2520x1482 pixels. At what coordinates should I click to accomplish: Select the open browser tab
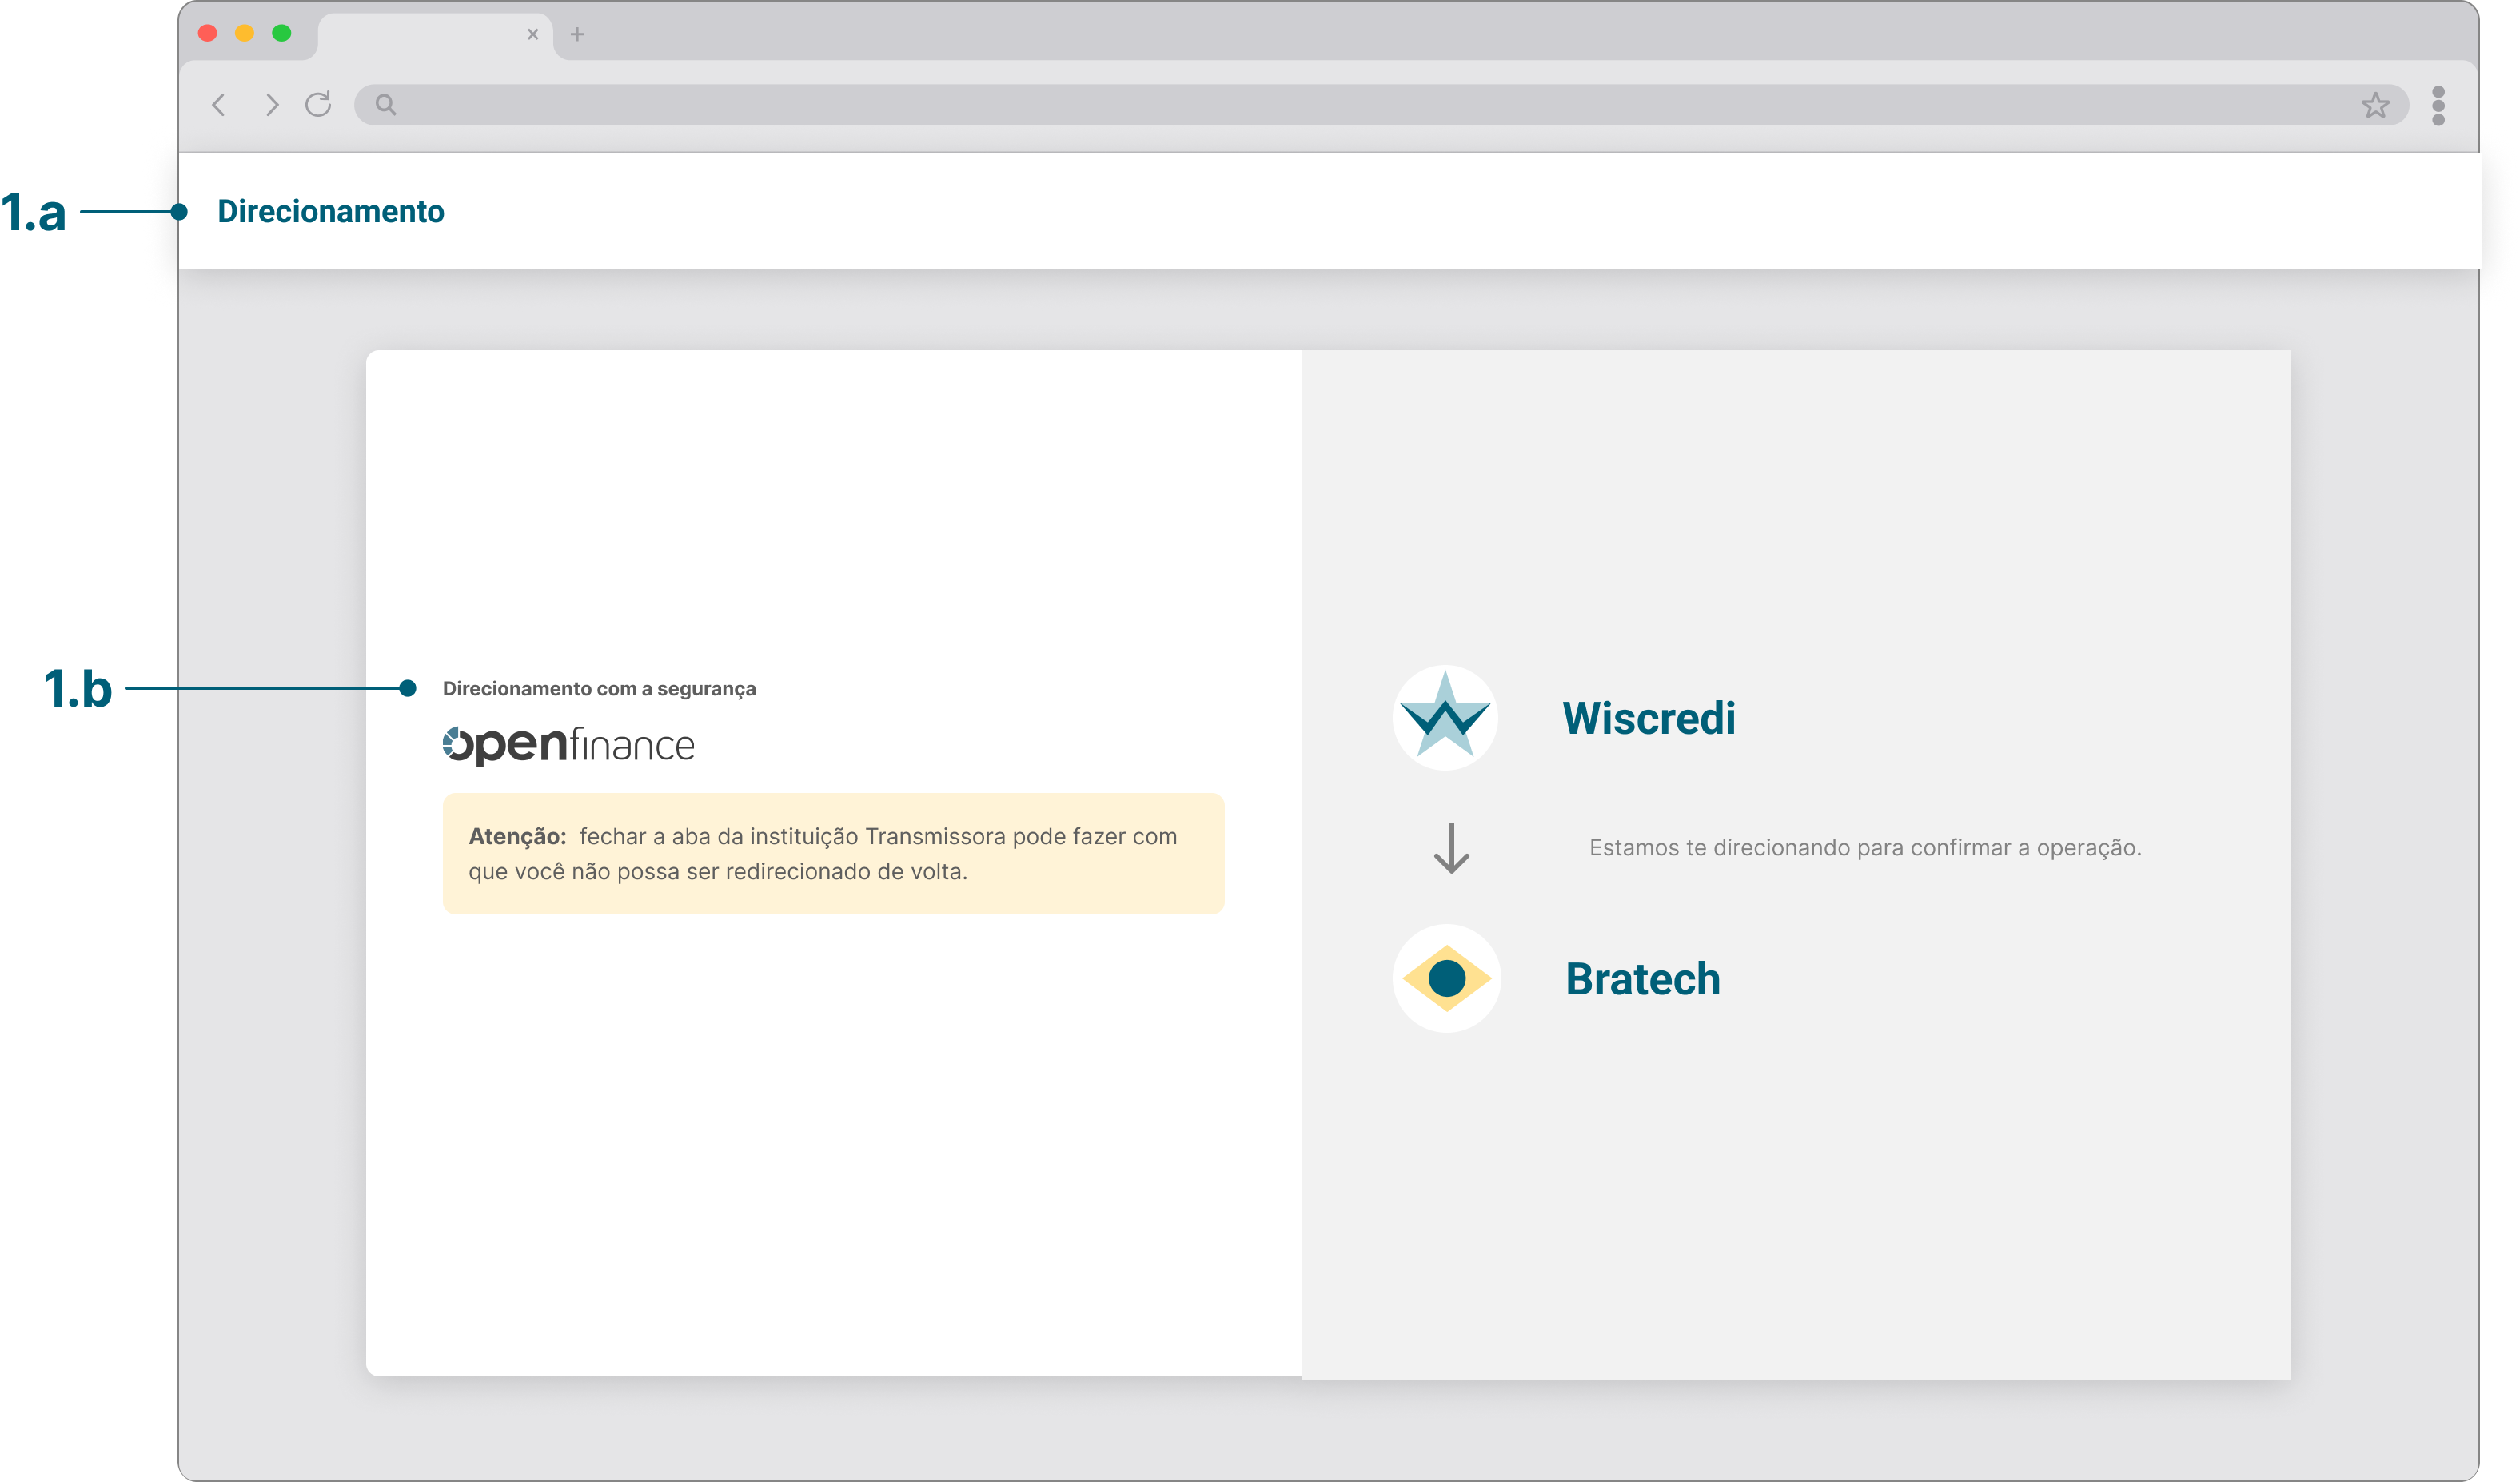[x=435, y=36]
